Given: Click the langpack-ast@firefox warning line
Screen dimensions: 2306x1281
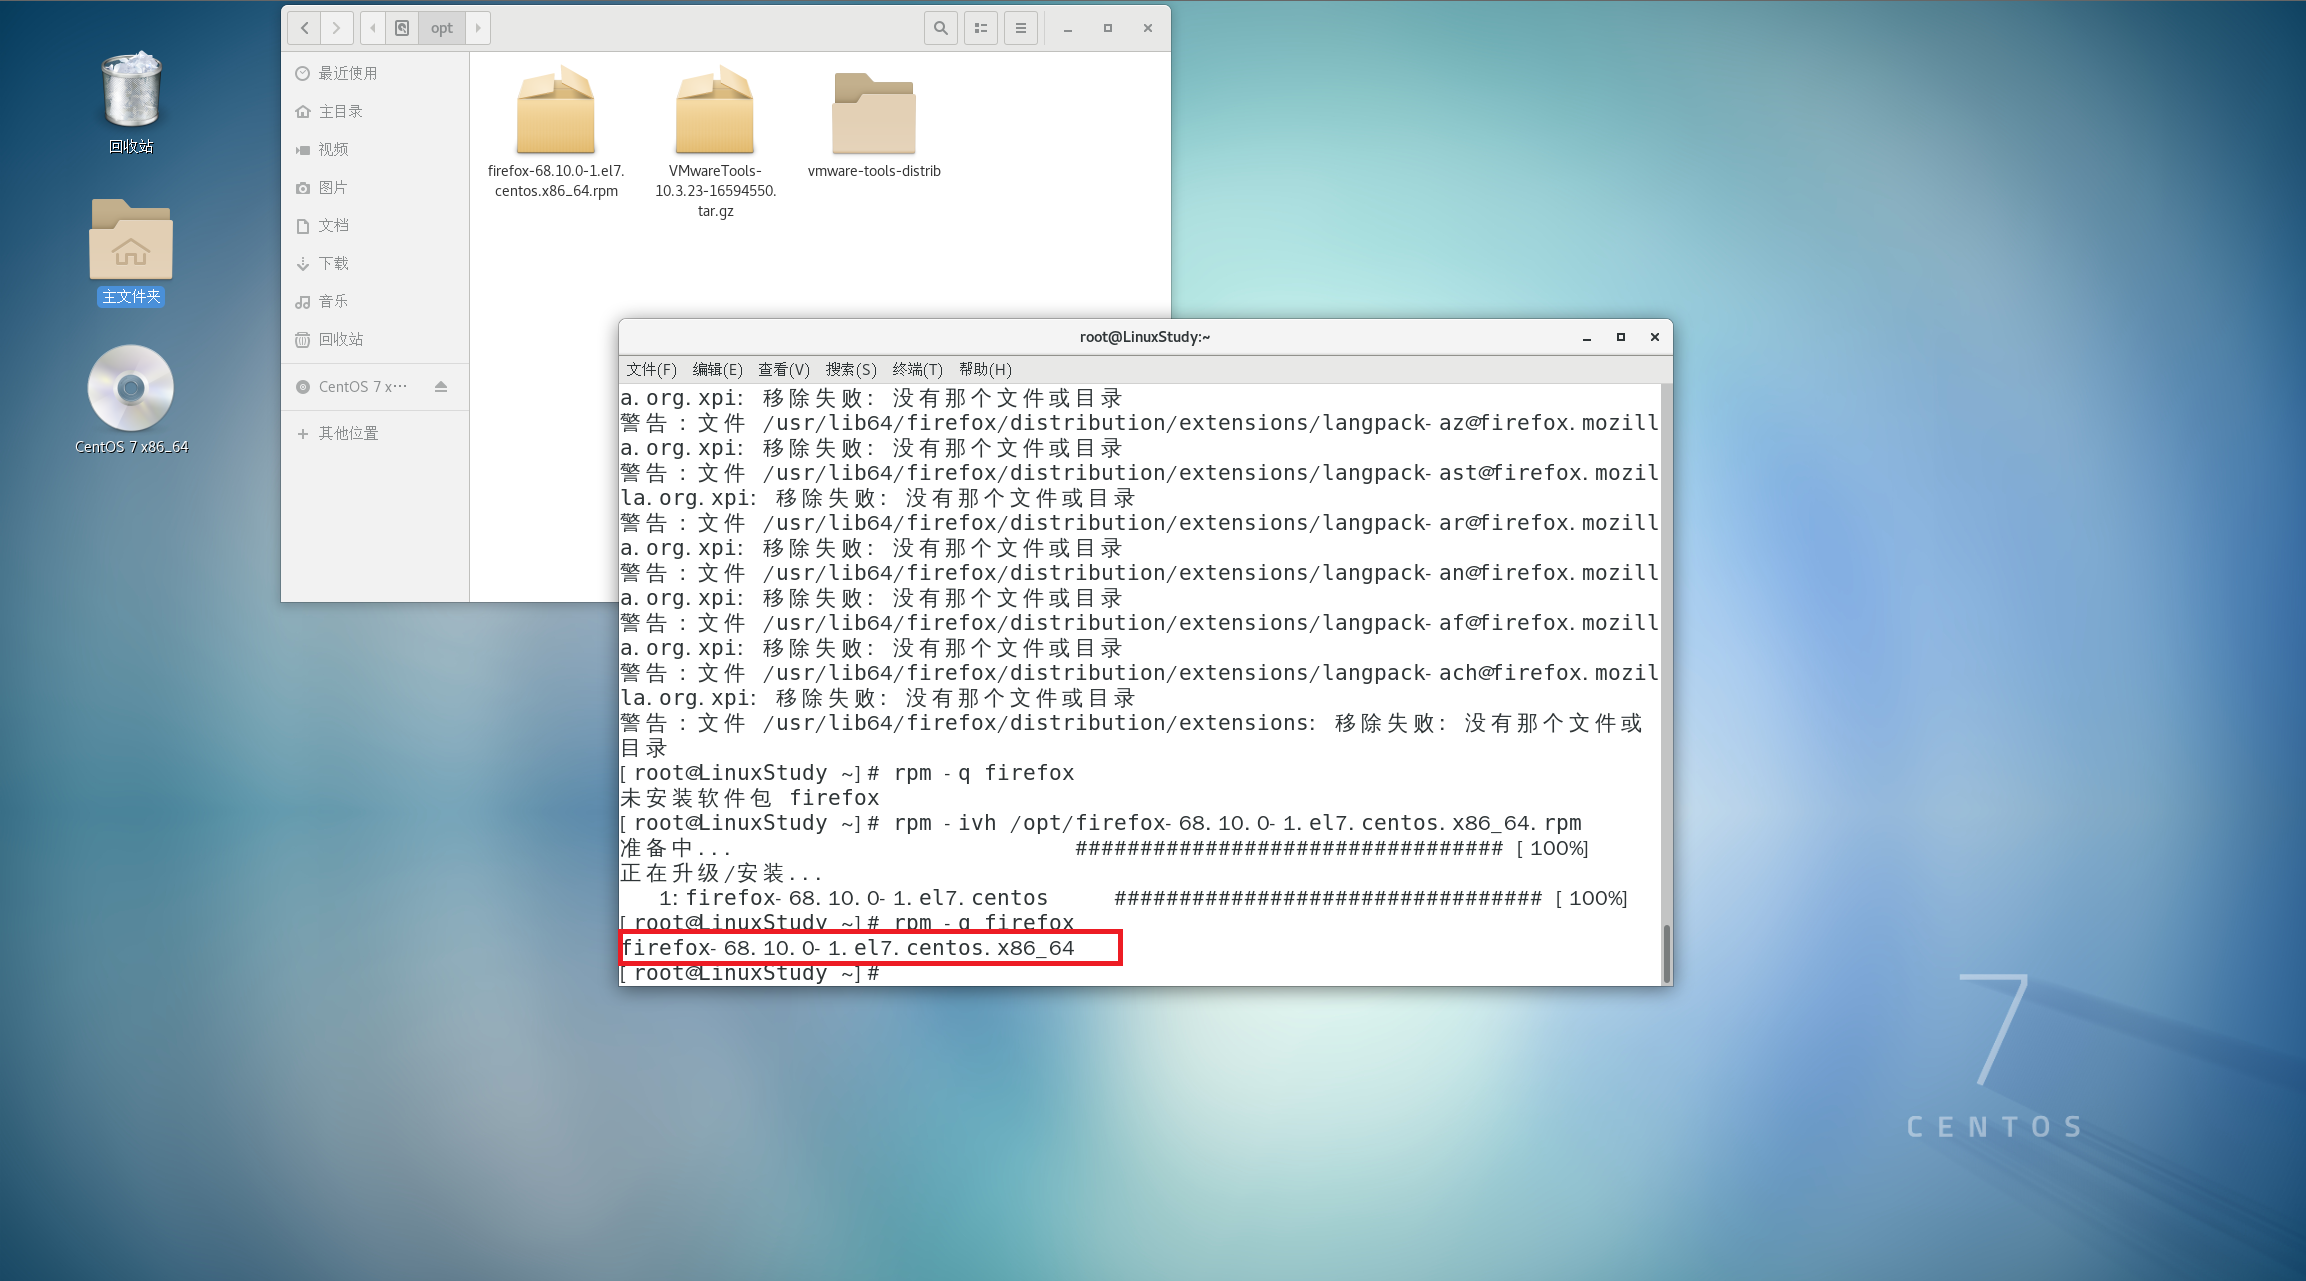Looking at the screenshot, I should 1140,473.
